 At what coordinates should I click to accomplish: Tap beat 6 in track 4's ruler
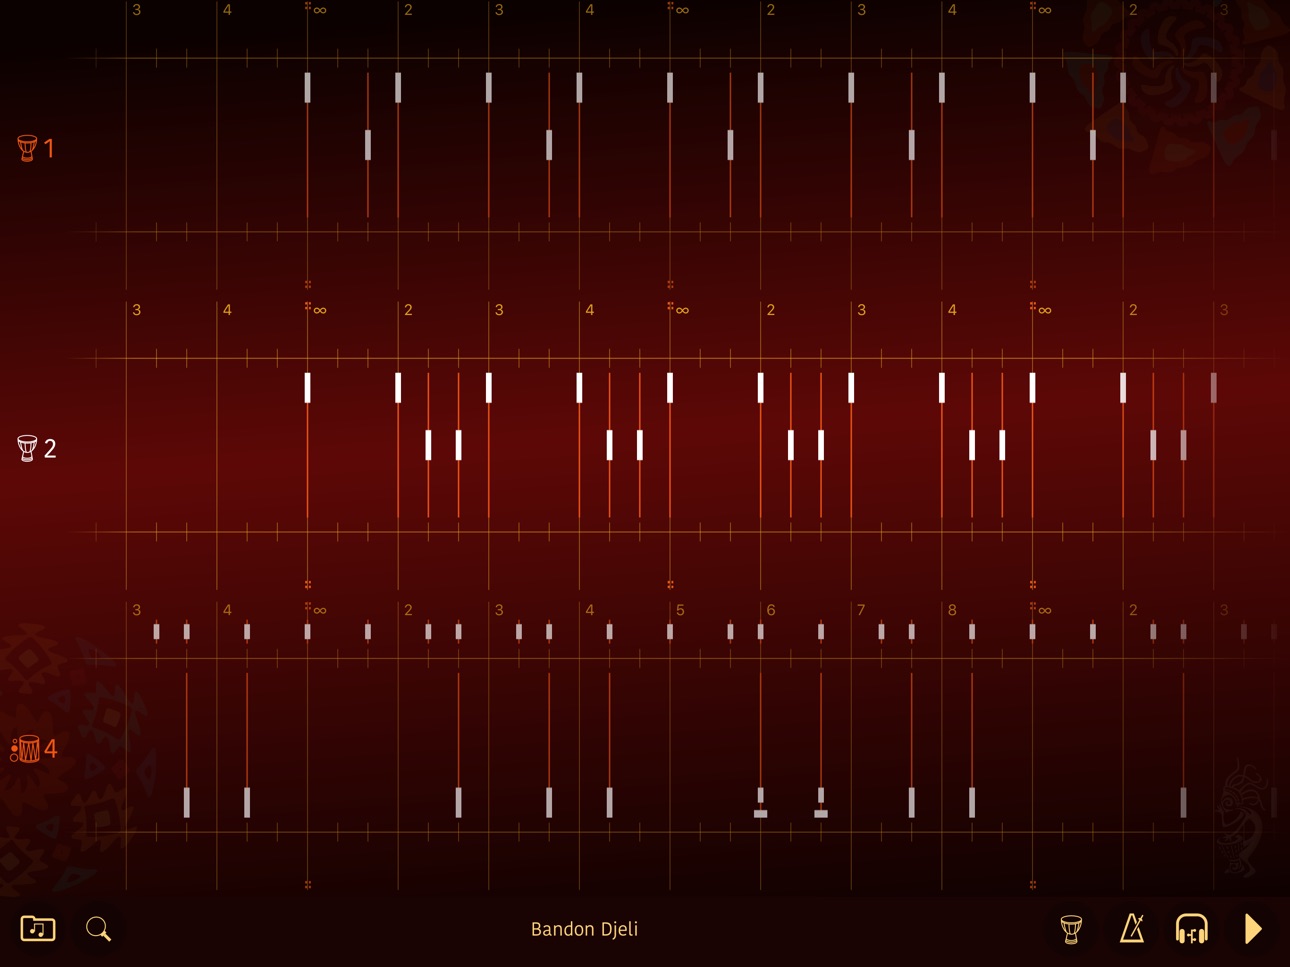(x=770, y=610)
